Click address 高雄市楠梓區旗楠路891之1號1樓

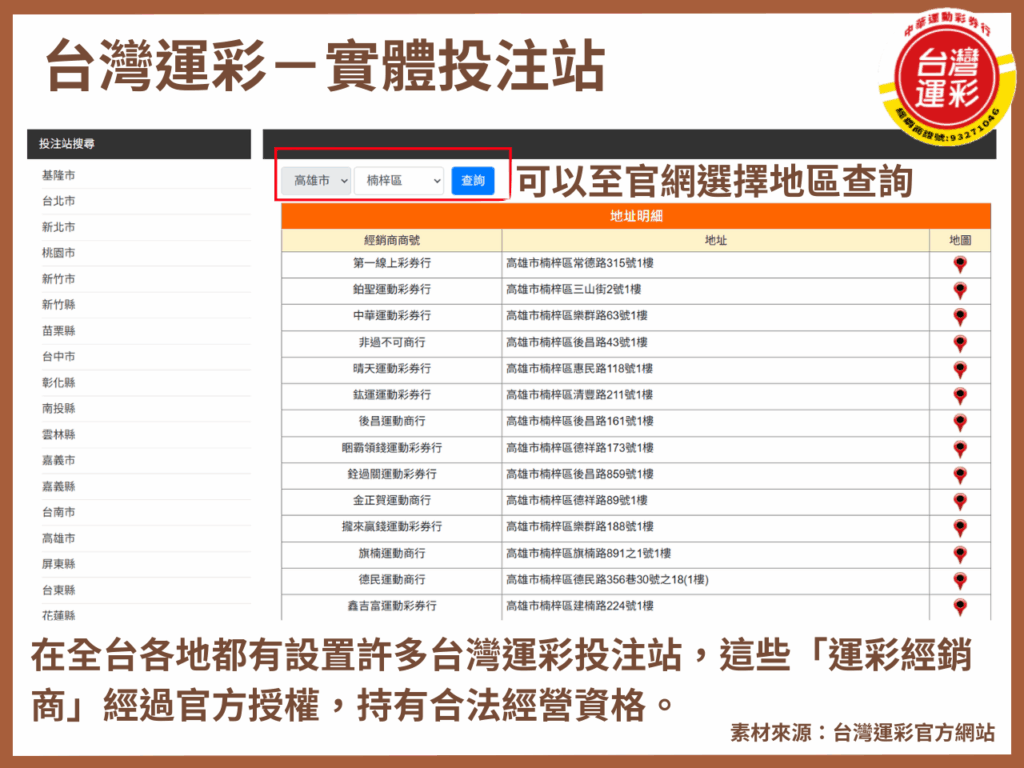coord(589,553)
